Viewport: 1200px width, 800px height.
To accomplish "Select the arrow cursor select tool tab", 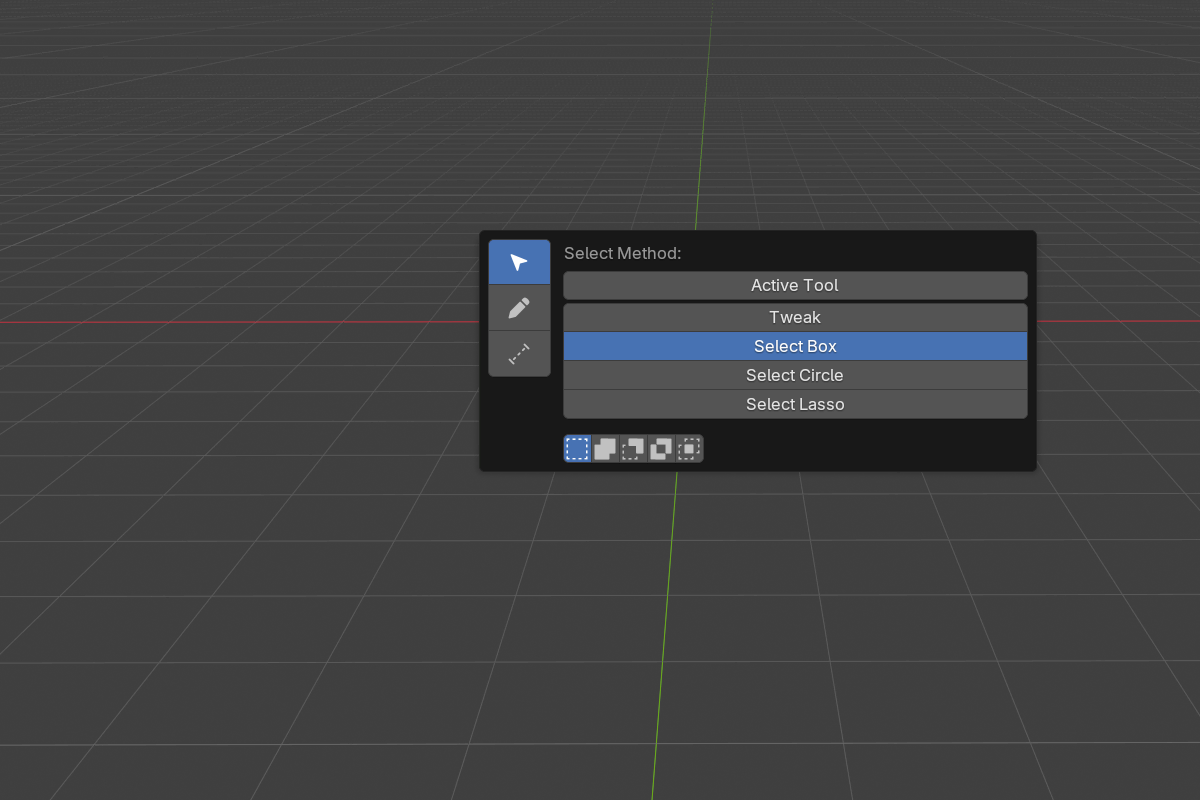I will click(x=519, y=262).
